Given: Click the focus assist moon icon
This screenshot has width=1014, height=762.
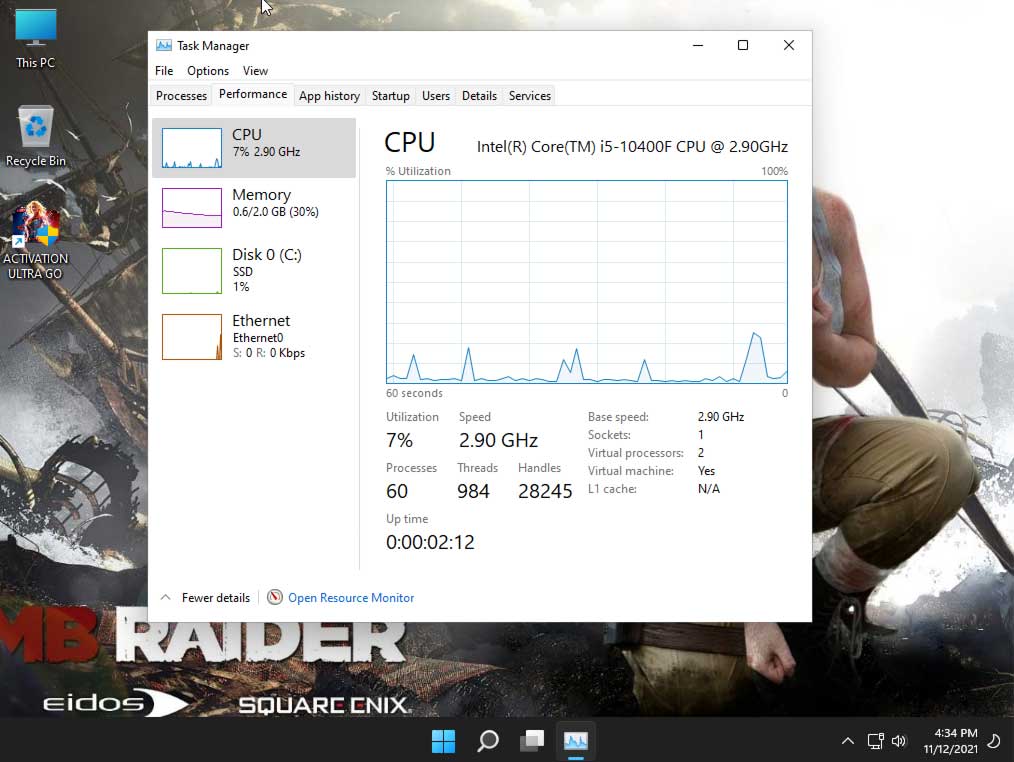Looking at the screenshot, I should point(995,741).
